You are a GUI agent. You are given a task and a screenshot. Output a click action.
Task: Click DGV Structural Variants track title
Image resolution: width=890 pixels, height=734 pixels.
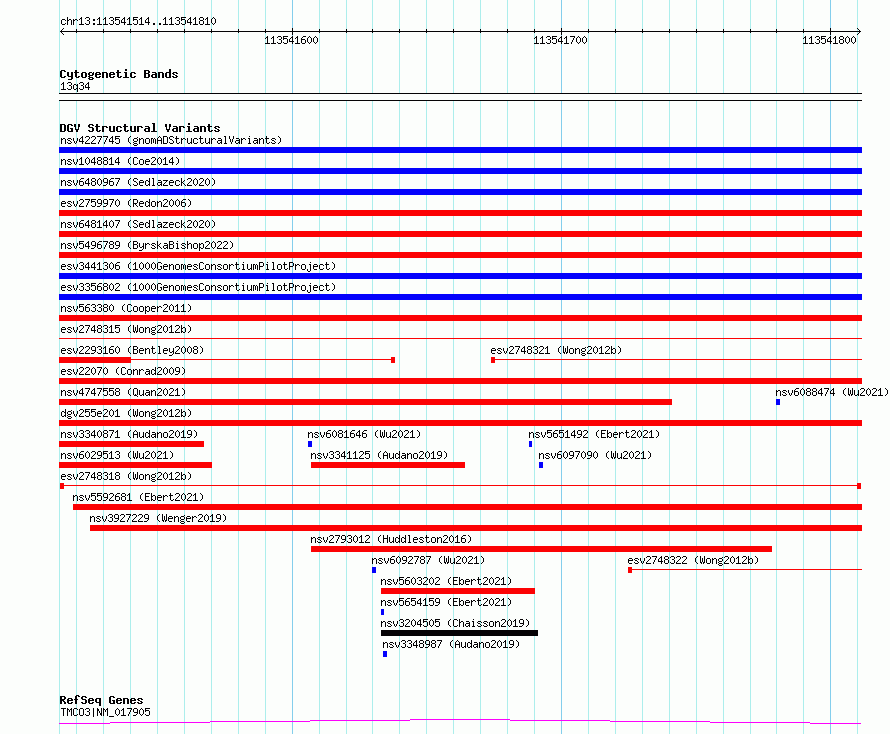[140, 128]
